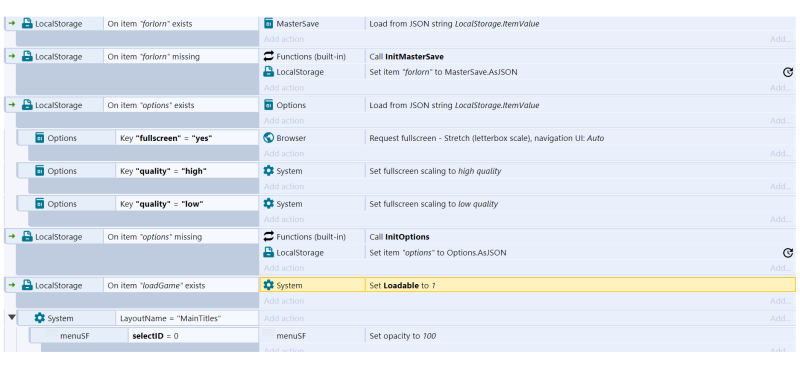Select action Call InitOptions
This screenshot has height=369, width=800.
click(x=580, y=237)
